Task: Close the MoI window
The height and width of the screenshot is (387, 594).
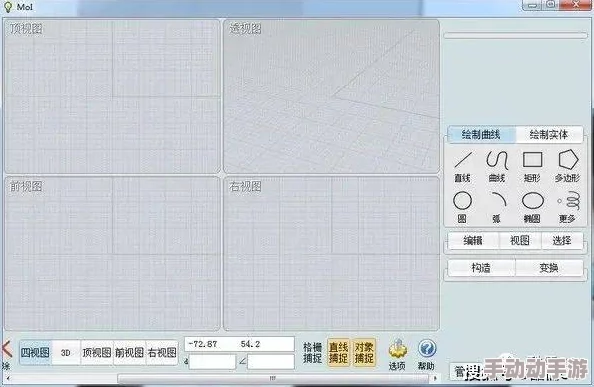Action: [x=576, y=5]
